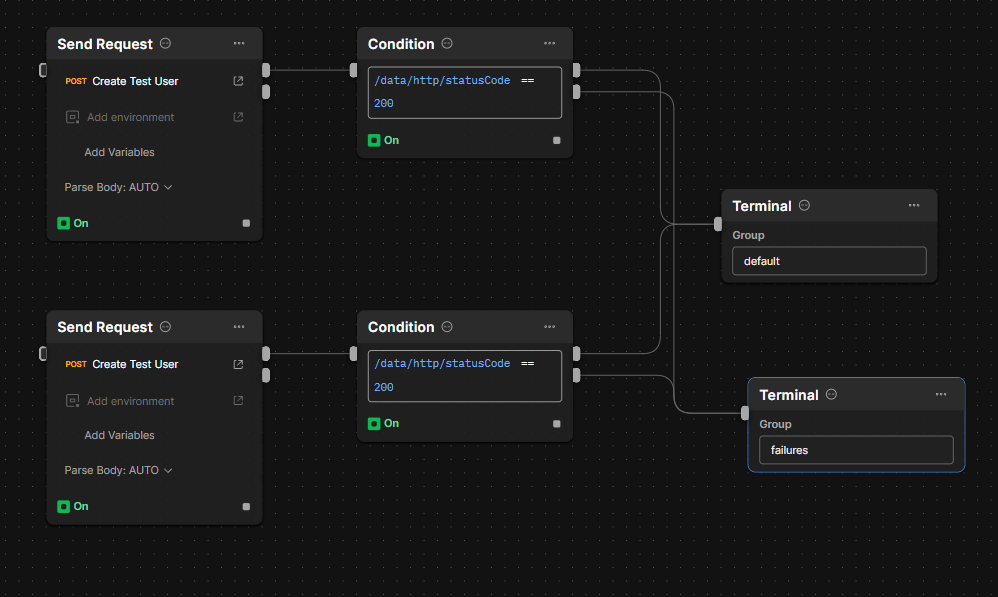
Task: Click the lower Condition's first output port
Action: coord(577,353)
